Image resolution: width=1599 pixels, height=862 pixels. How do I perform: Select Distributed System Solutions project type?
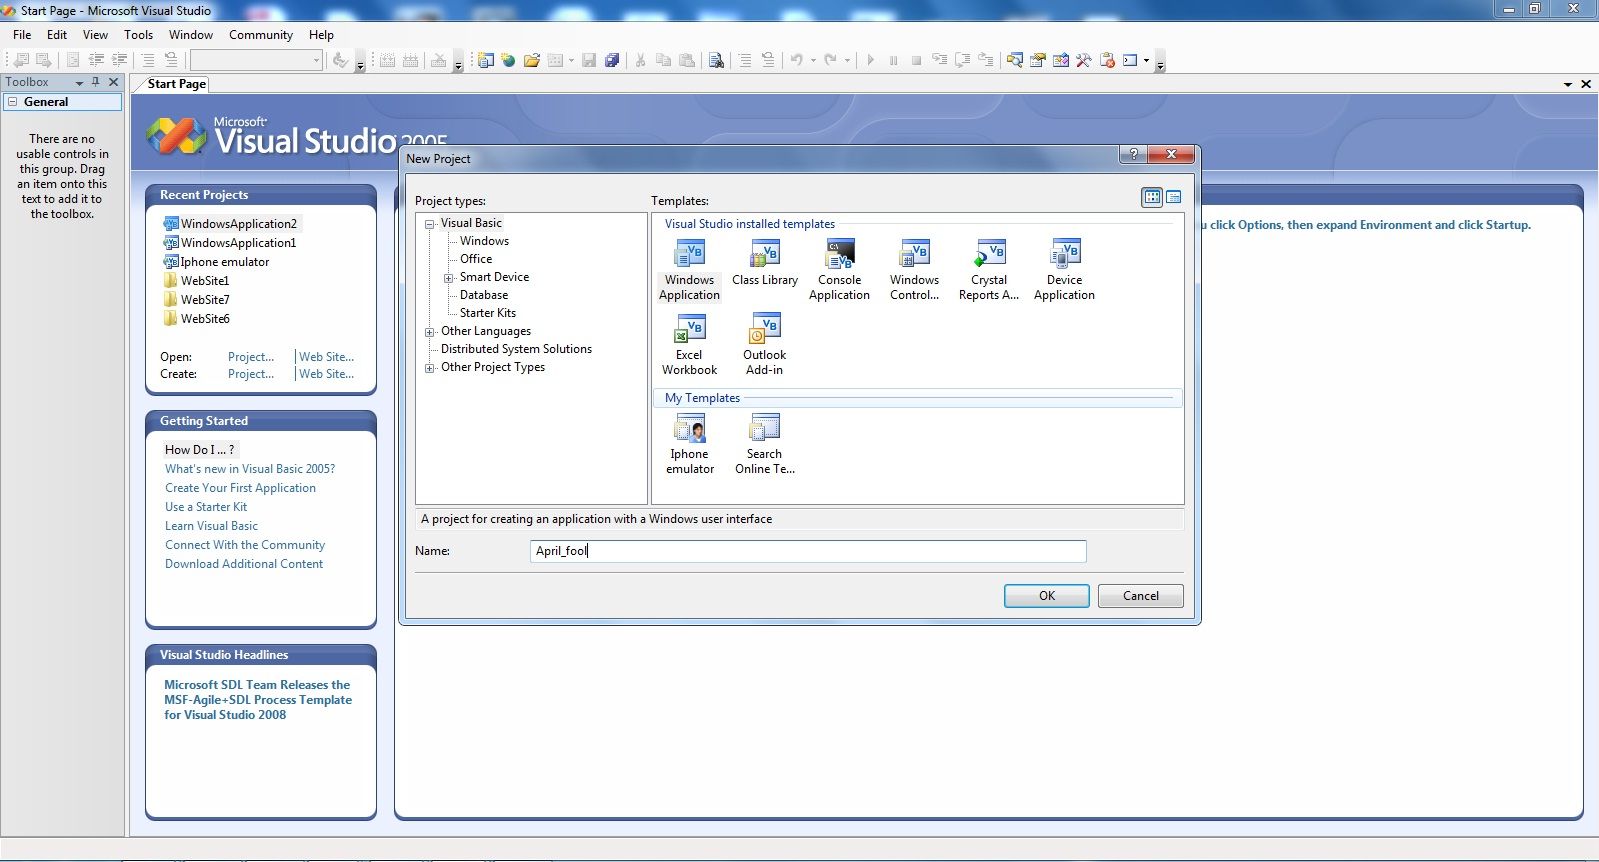pos(516,349)
